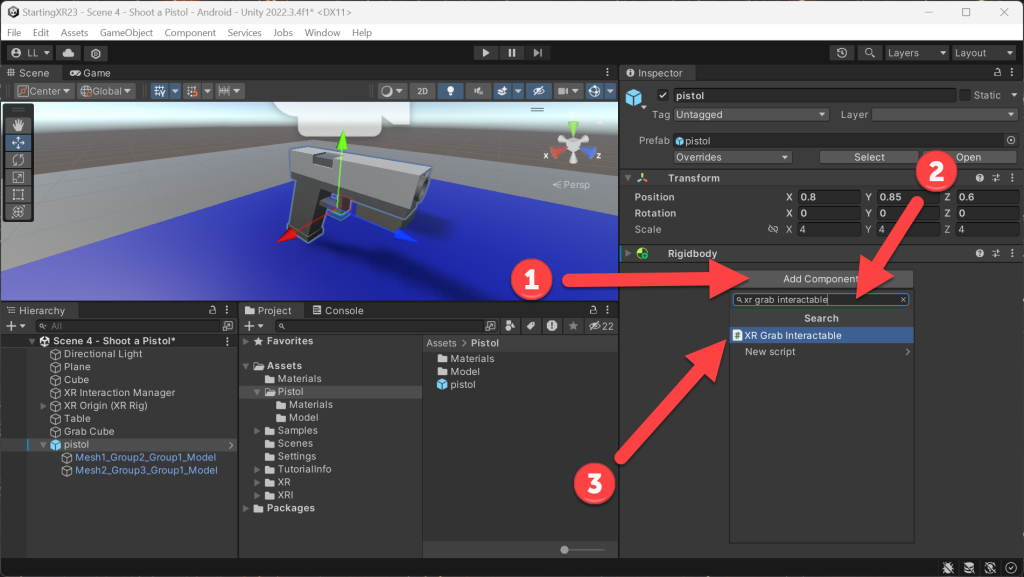Screen dimensions: 1024x577
Task: Collapse the Transform component
Action: point(628,178)
